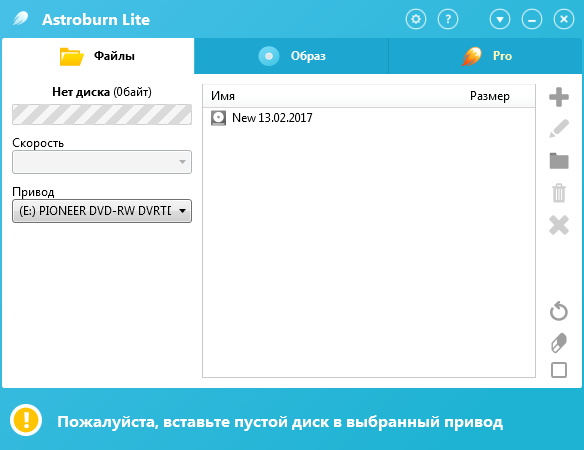
Task: Minimize the Astroburn Lite window
Action: (x=532, y=19)
